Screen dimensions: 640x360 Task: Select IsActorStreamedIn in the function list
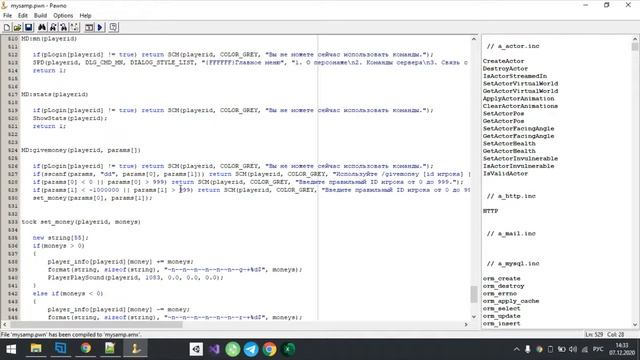[x=515, y=76]
